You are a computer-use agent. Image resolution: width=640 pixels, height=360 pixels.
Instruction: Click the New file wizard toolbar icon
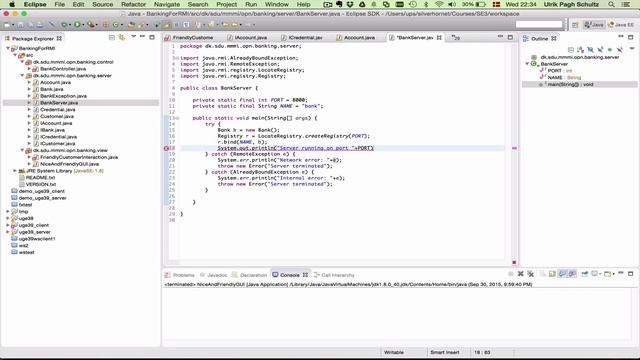point(7,24)
